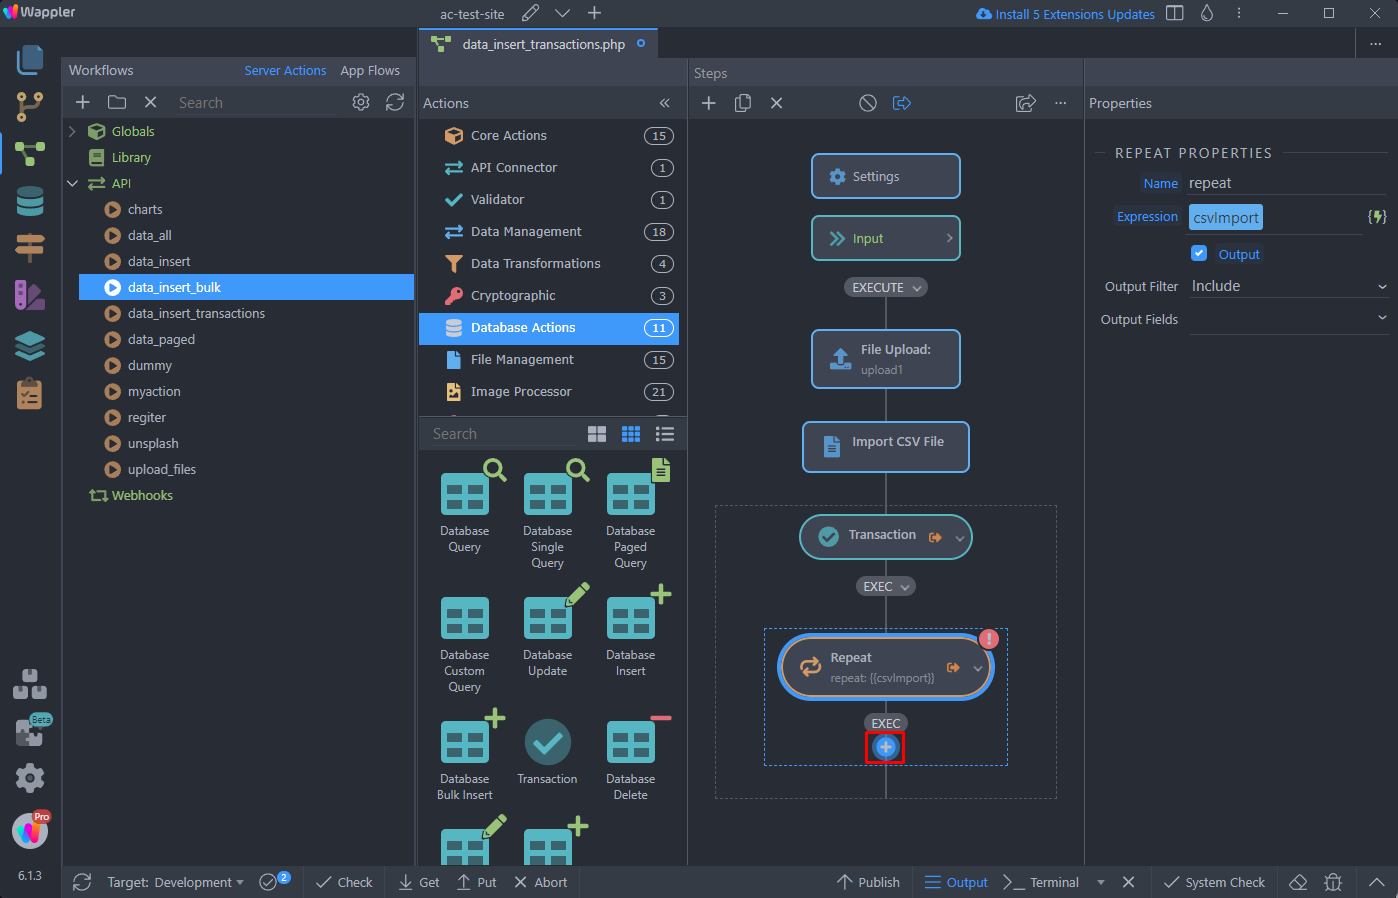This screenshot has width=1398, height=898.
Task: Click the Database Delete action icon
Action: (x=631, y=742)
